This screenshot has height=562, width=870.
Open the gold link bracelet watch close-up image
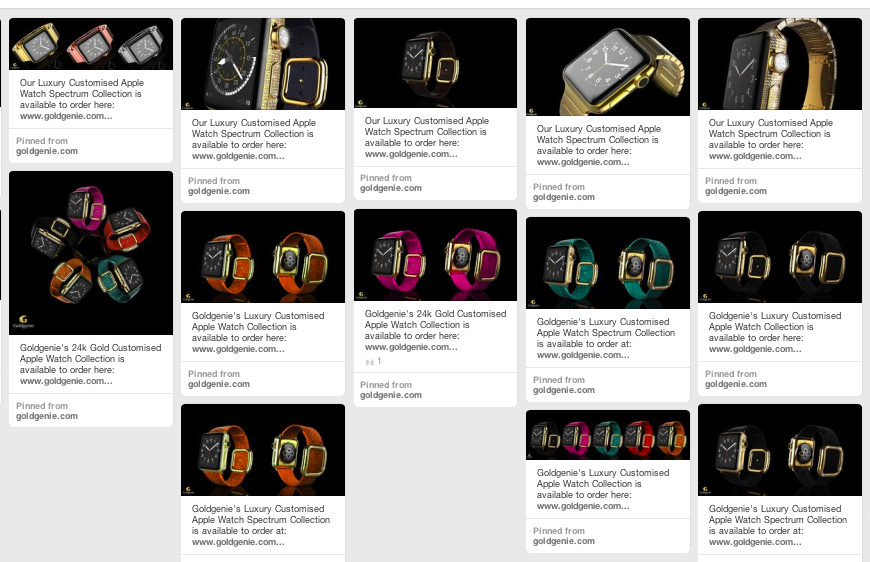pos(608,67)
